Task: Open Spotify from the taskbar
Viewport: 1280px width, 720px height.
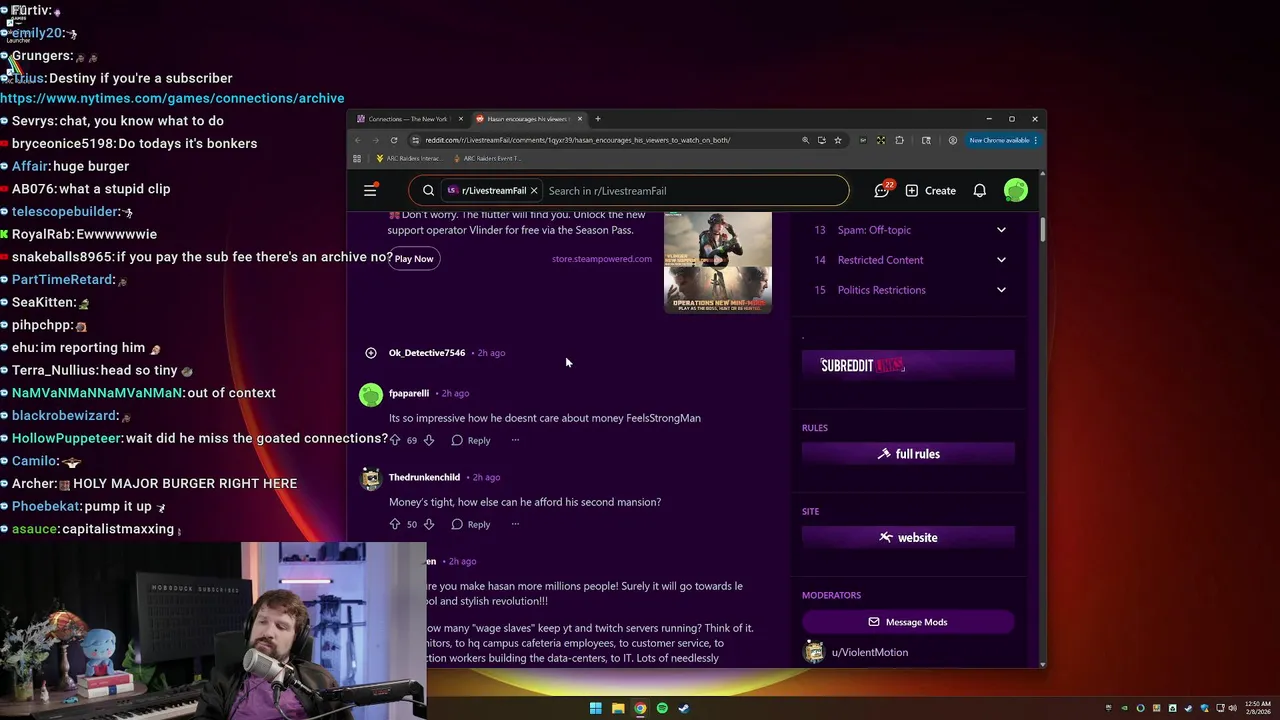Action: click(x=662, y=708)
